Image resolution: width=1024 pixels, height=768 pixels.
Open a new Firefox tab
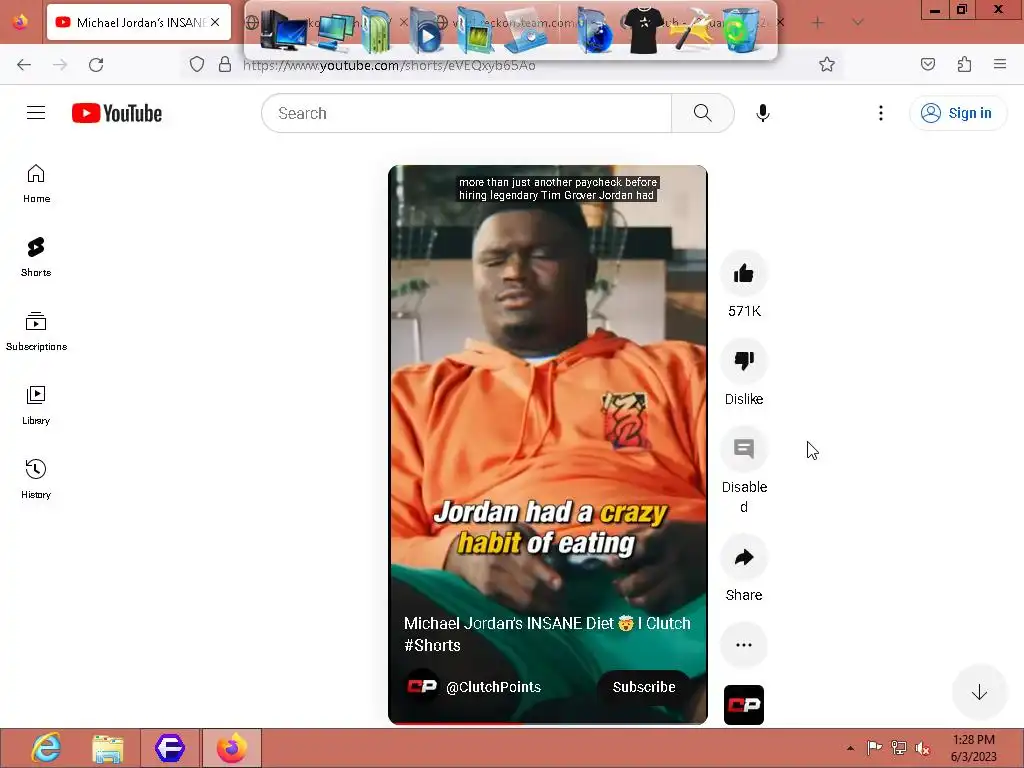817,22
